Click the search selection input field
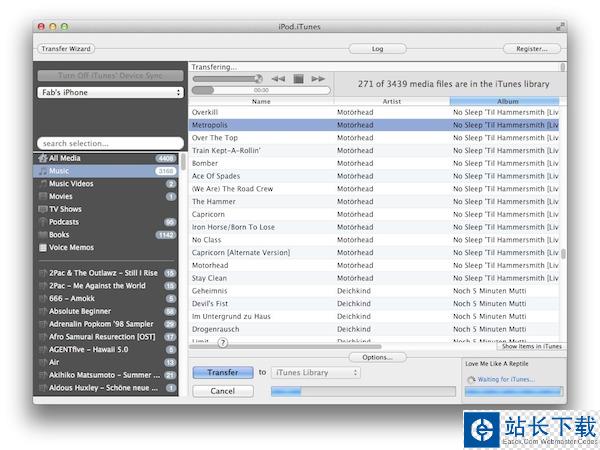The width and height of the screenshot is (600, 450). [x=110, y=144]
